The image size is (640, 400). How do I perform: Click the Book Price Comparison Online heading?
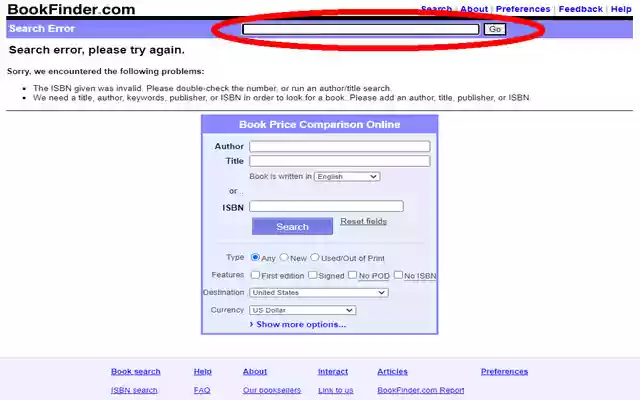pos(320,124)
